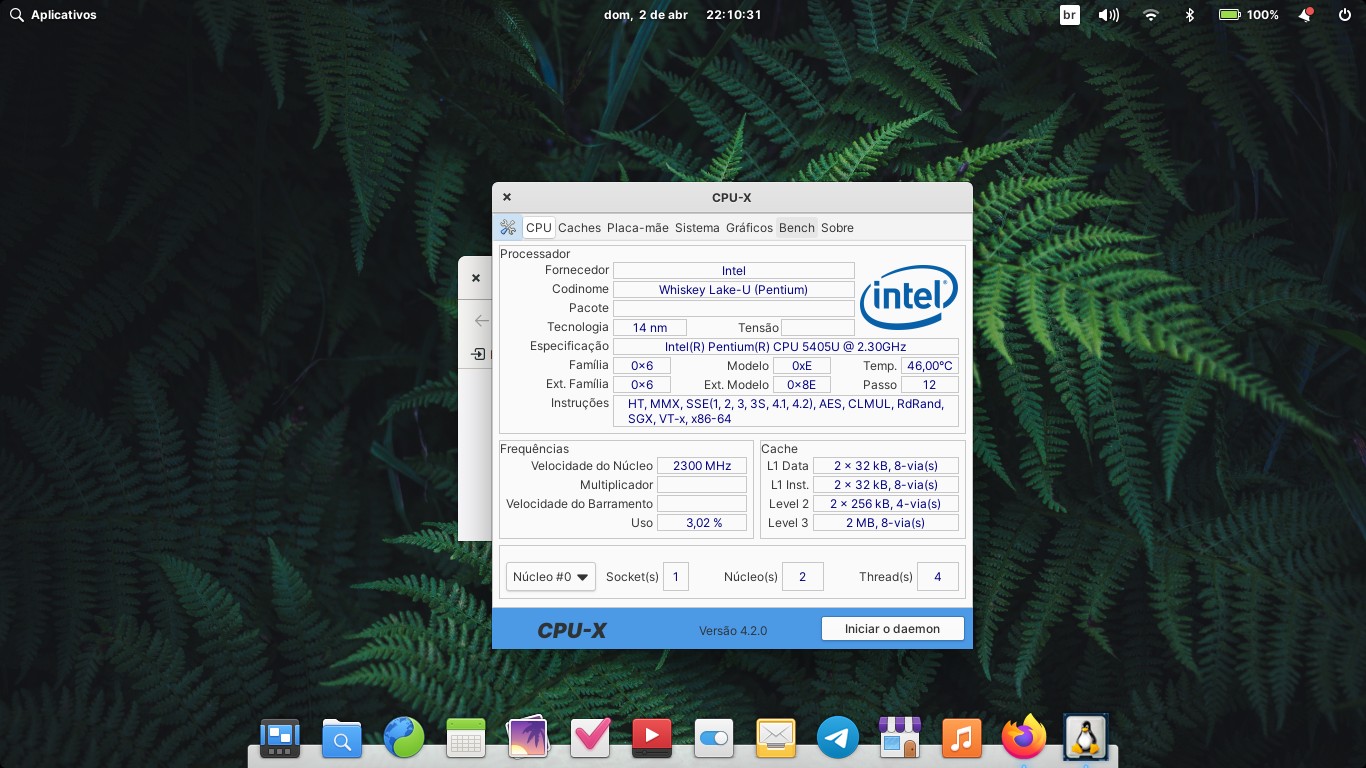Image resolution: width=1366 pixels, height=768 pixels.
Task: Click the 'Whiskey Lake-U (Pentium)' codename value
Action: (734, 290)
